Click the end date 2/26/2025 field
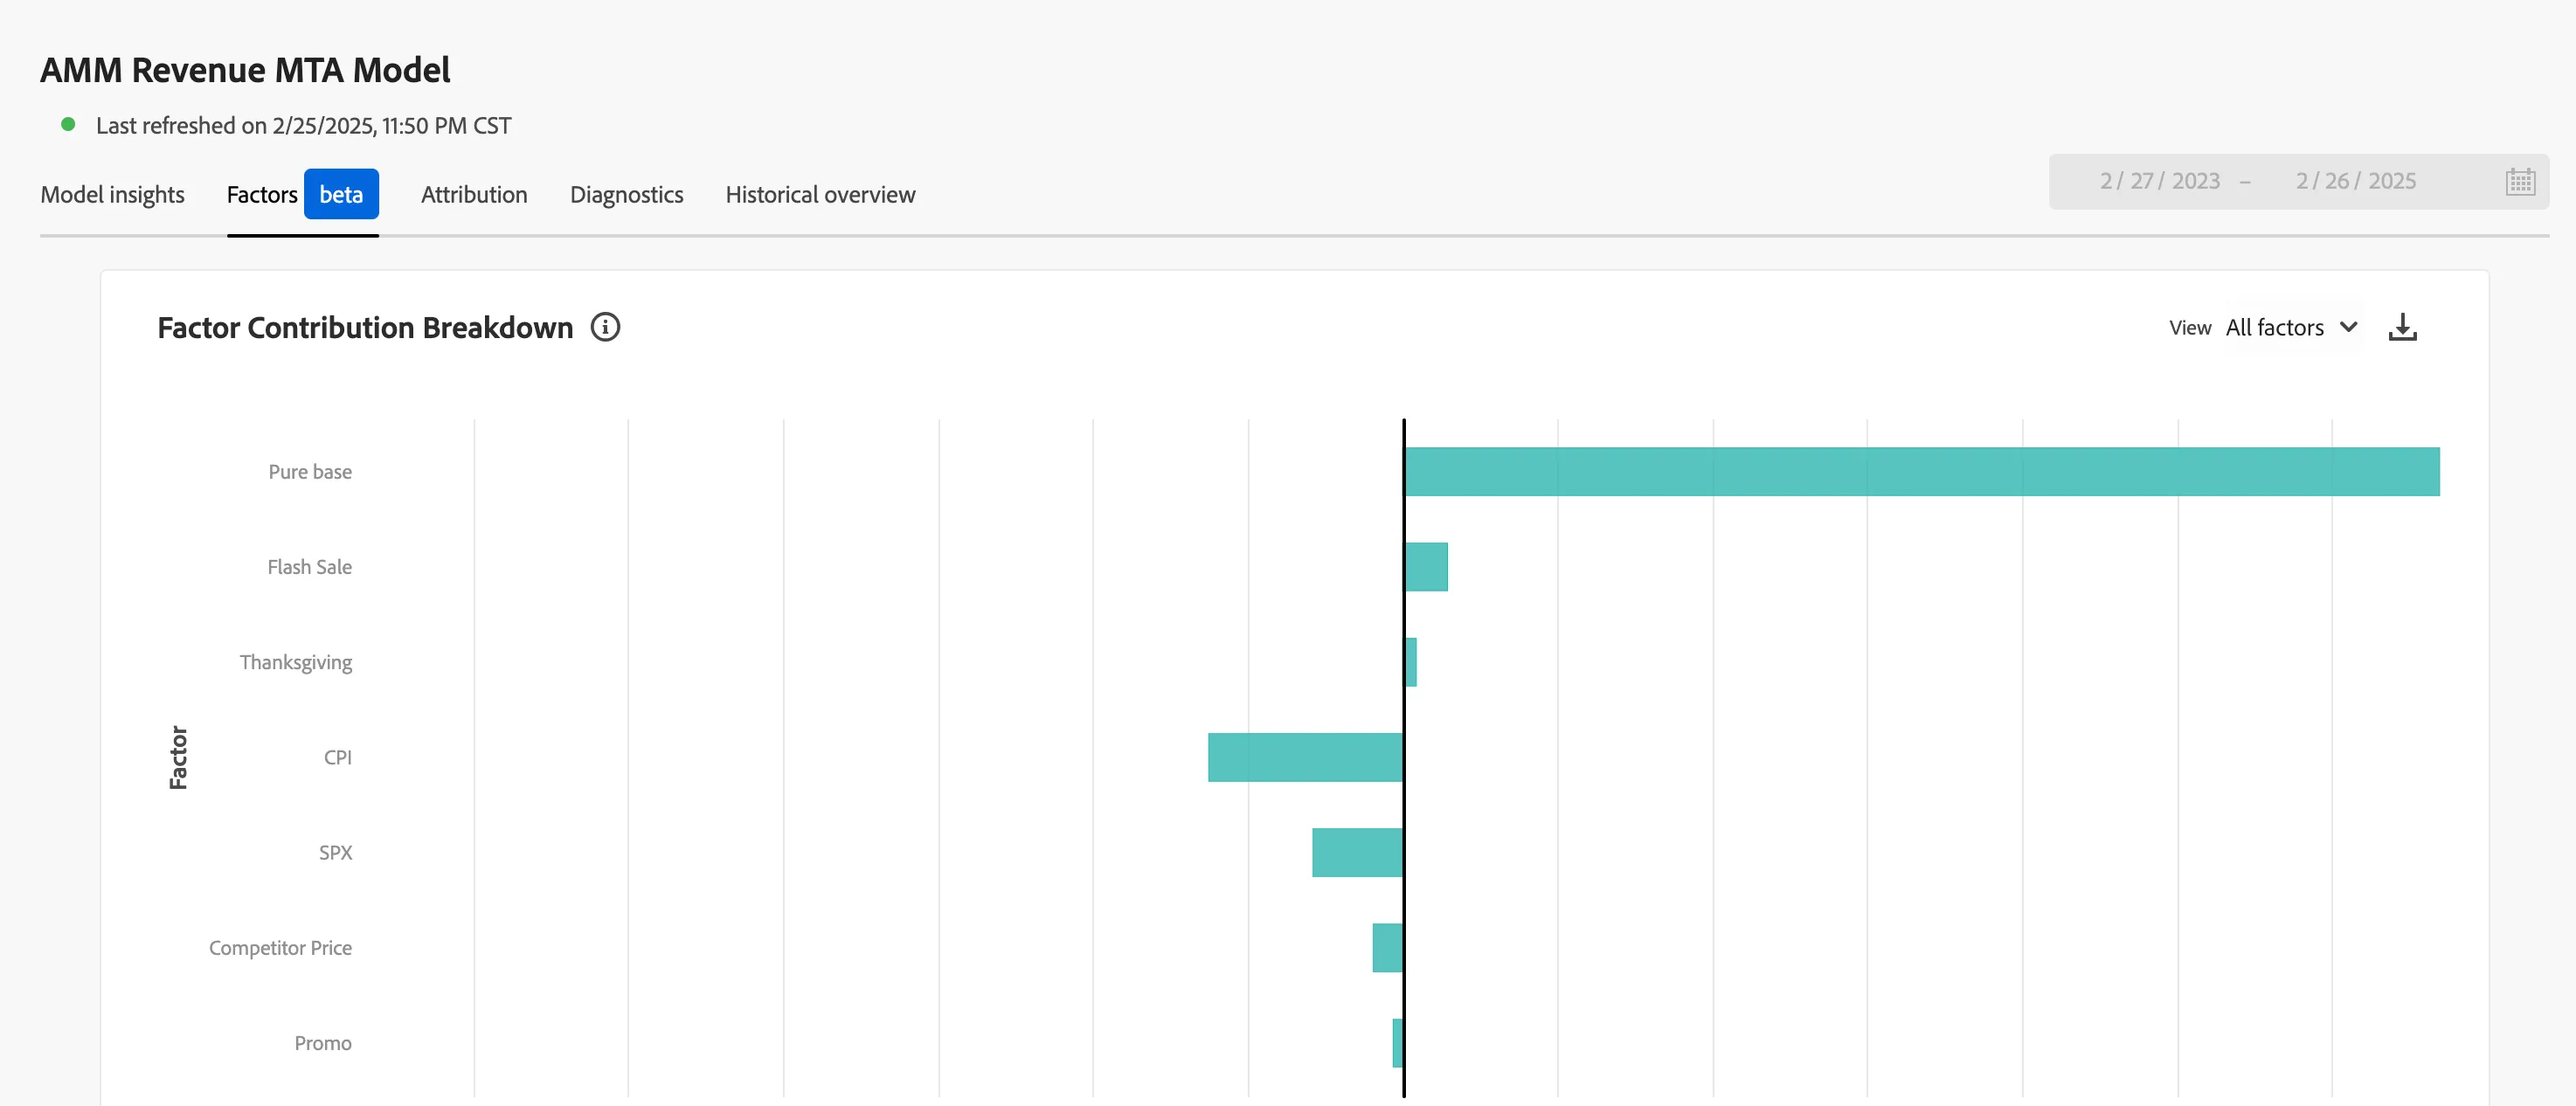 click(2355, 181)
